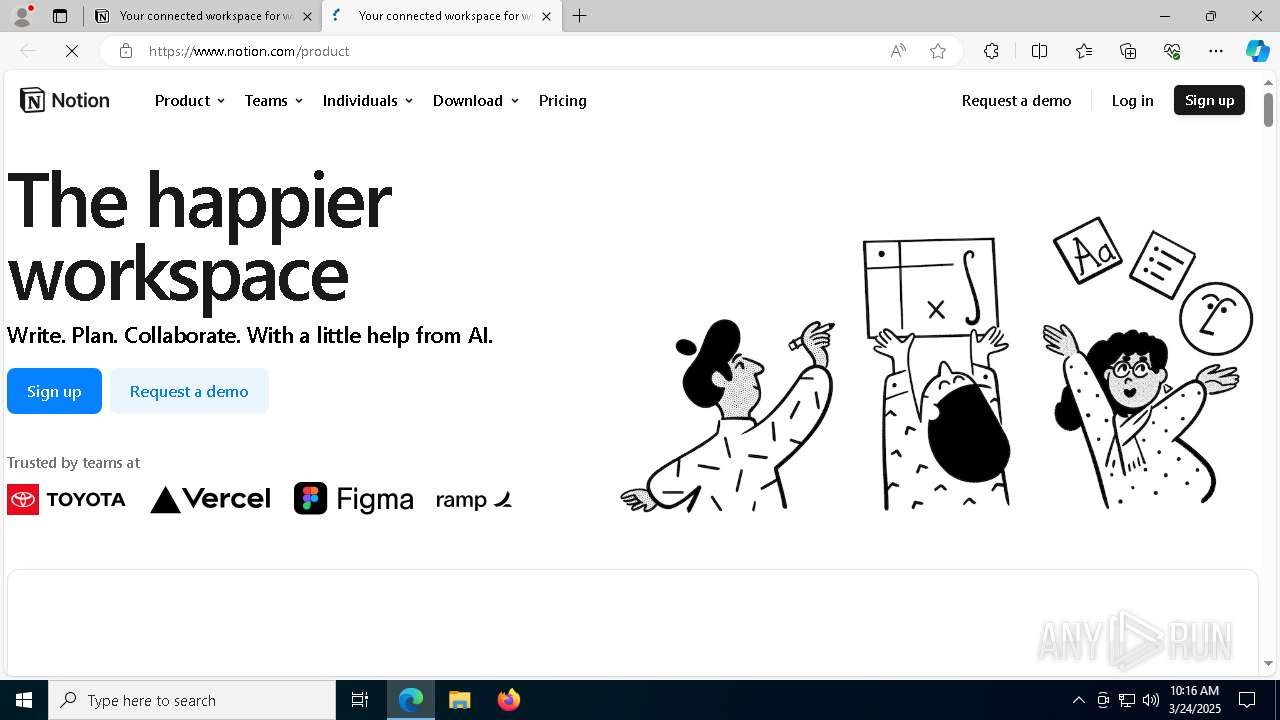This screenshot has height=720, width=1280.
Task: Expand the Teams dropdown menu
Action: tap(273, 100)
